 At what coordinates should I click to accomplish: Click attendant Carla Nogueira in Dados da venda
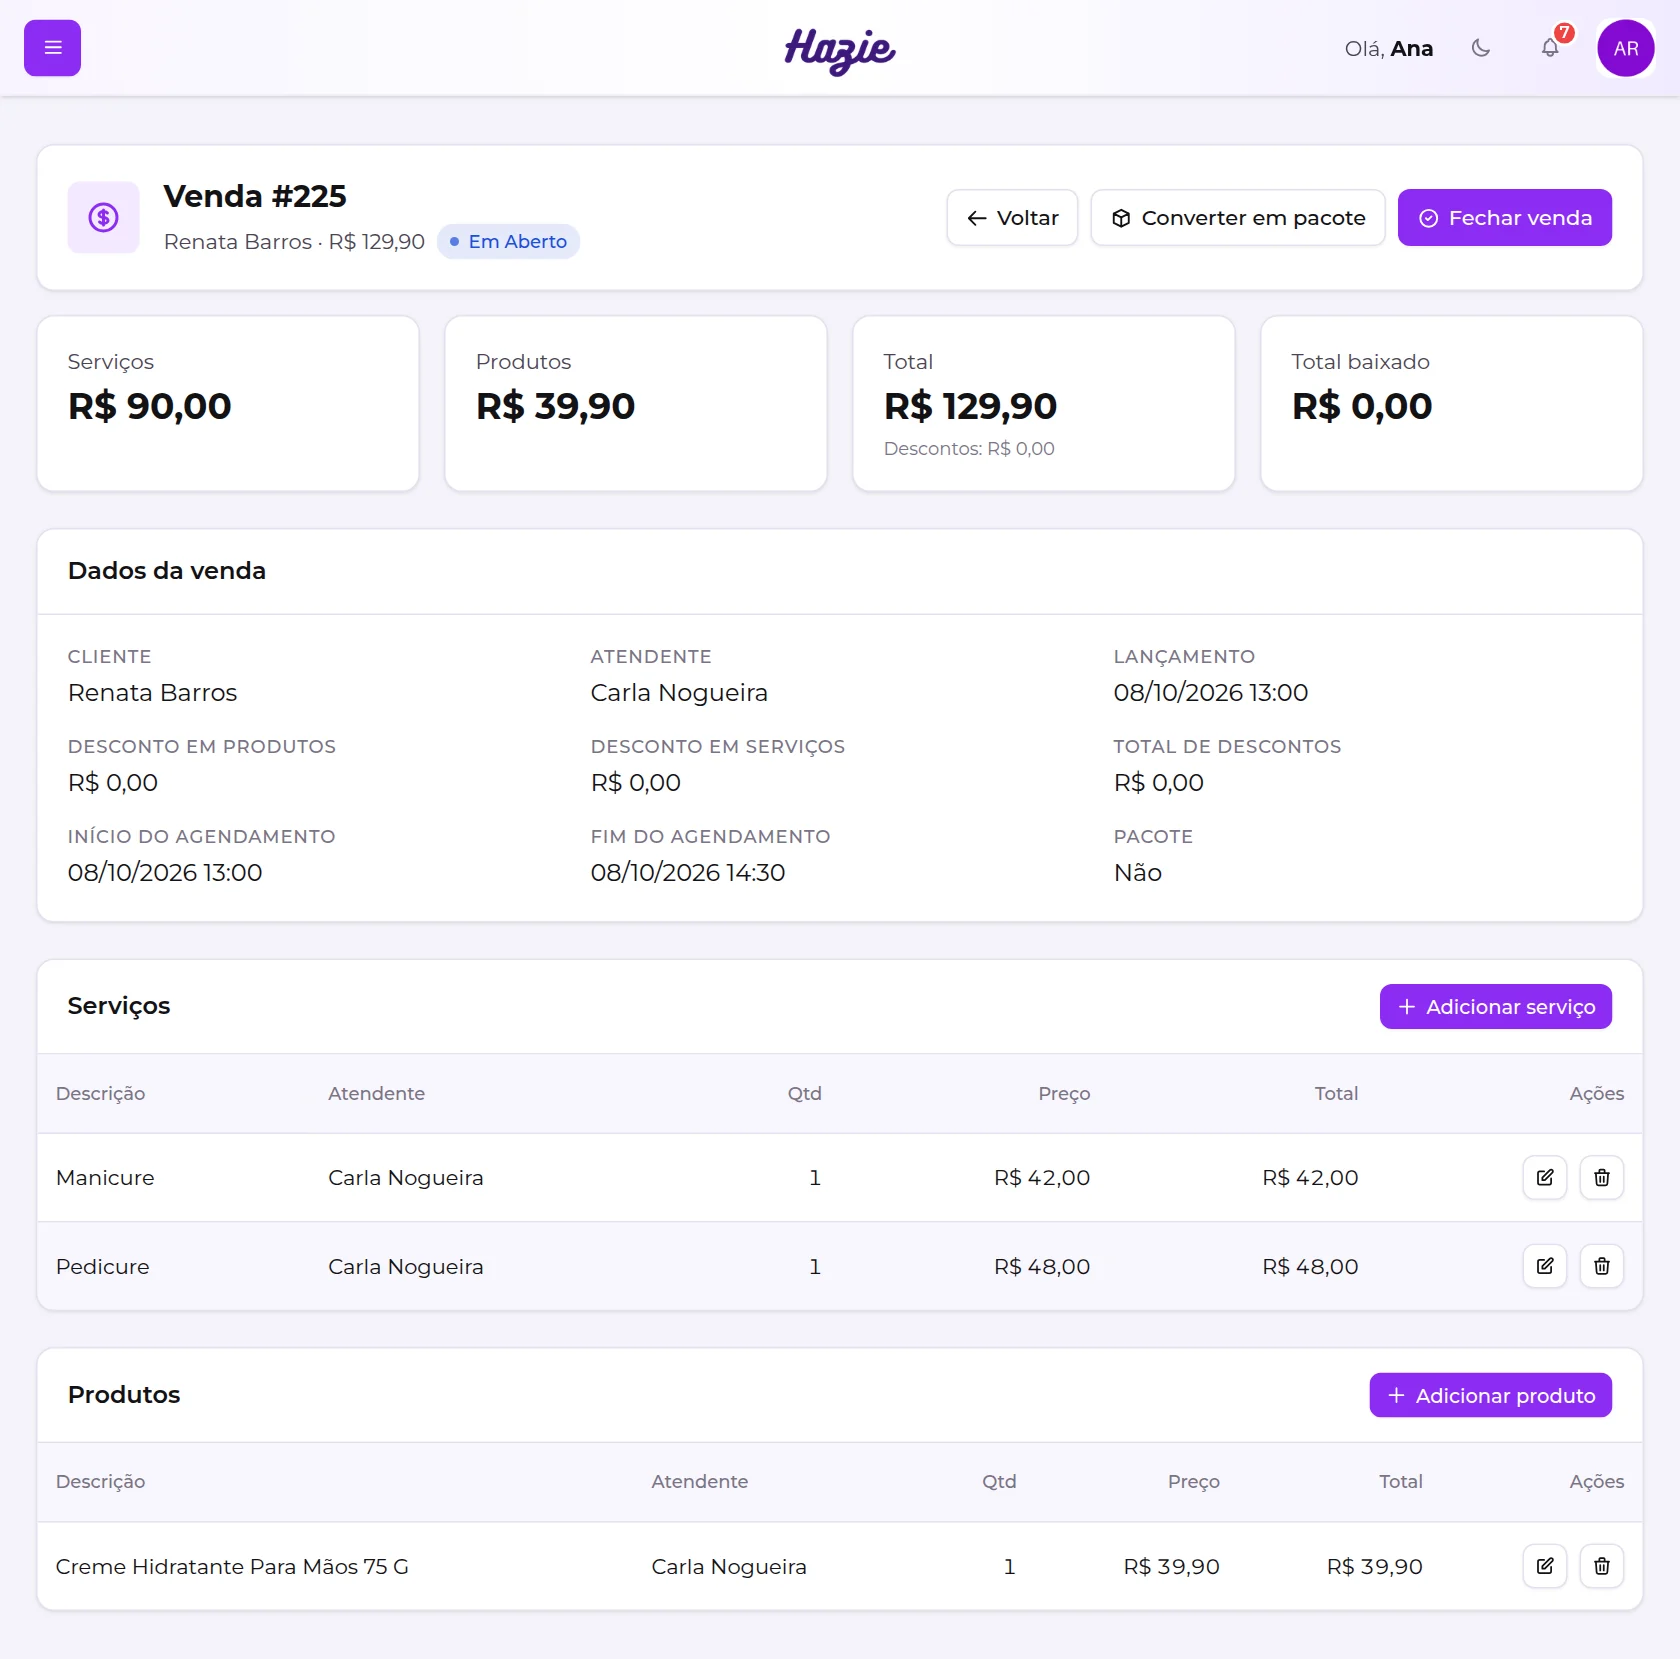coord(679,693)
